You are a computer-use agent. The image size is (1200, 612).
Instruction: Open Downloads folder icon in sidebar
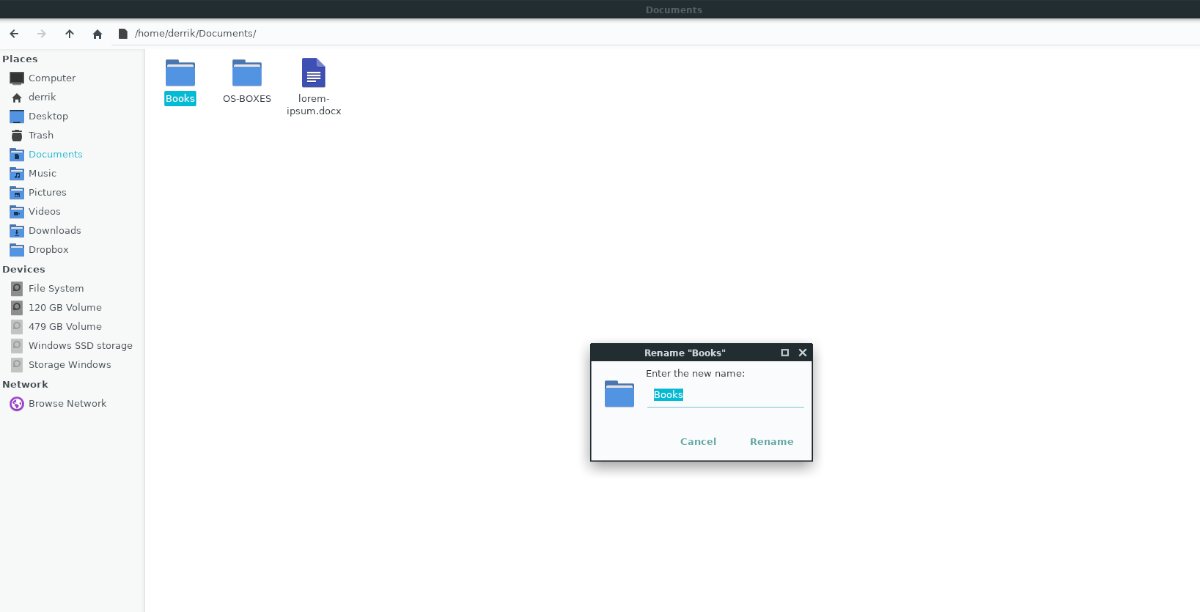[x=16, y=230]
